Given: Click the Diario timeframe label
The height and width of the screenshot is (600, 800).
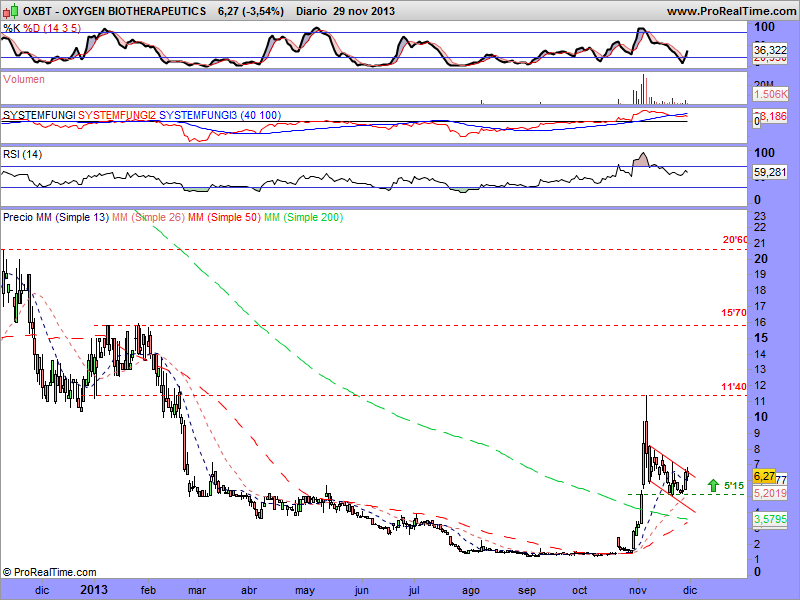Looking at the screenshot, I should [x=311, y=11].
